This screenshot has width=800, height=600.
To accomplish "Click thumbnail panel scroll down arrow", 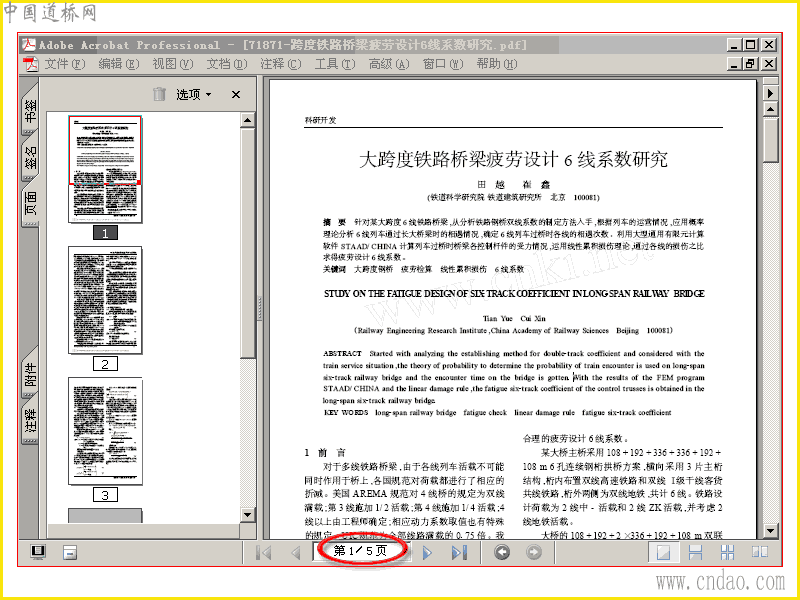I will 247,514.
